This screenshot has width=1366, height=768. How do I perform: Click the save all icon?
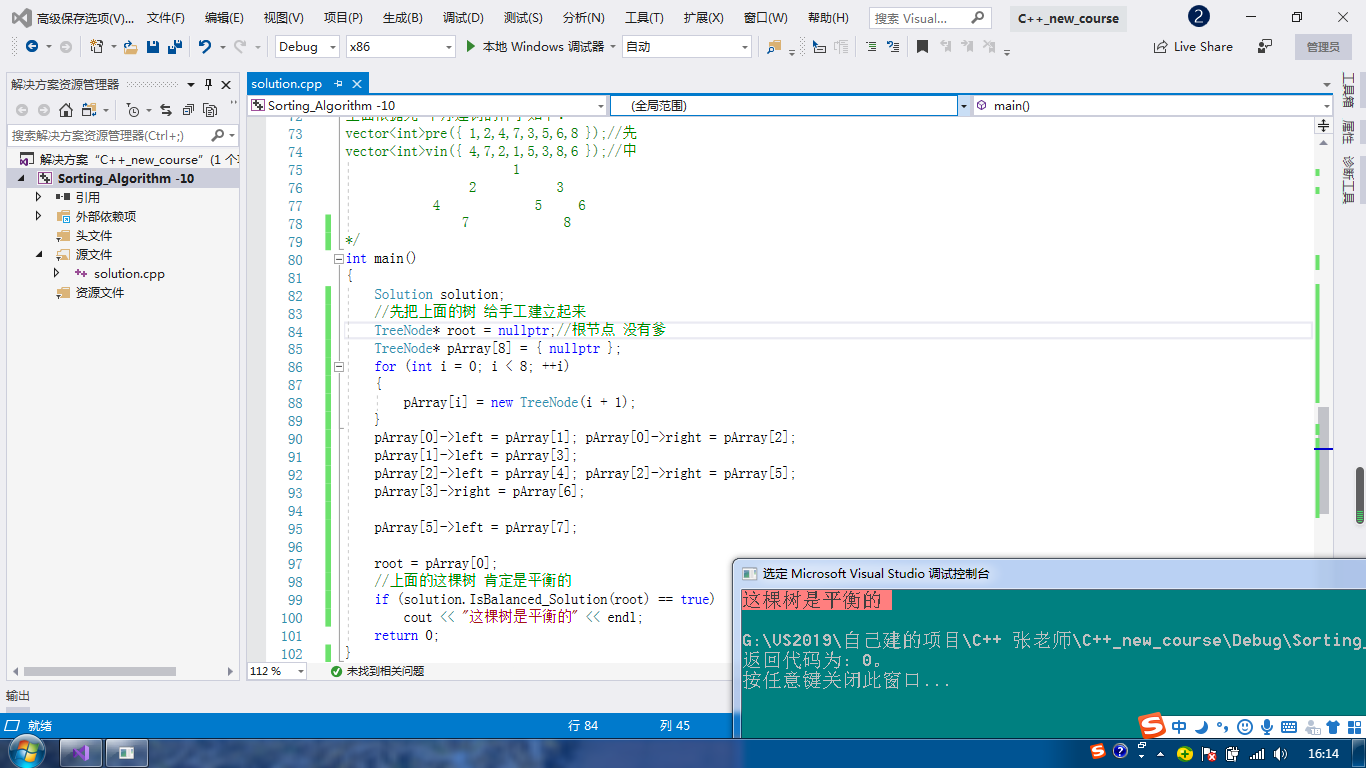pyautogui.click(x=174, y=46)
